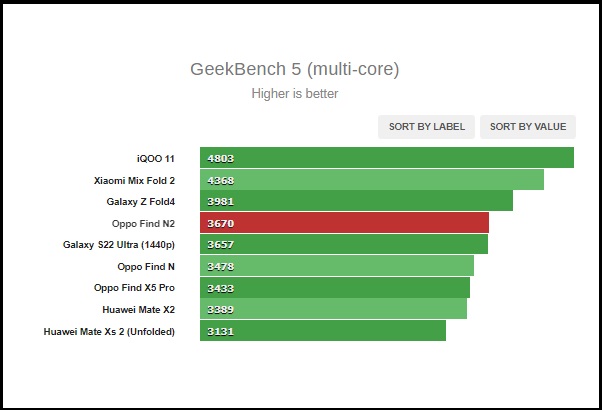Viewport: 602px width, 410px height.
Task: Click the Galaxy Z Fold4 label
Action: 139,201
